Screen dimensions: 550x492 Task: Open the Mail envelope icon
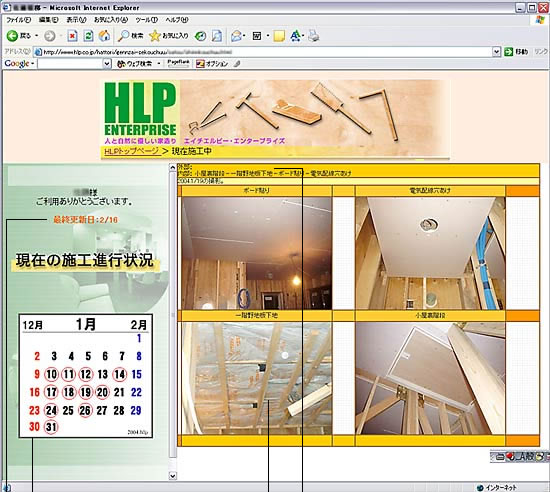tap(237, 36)
